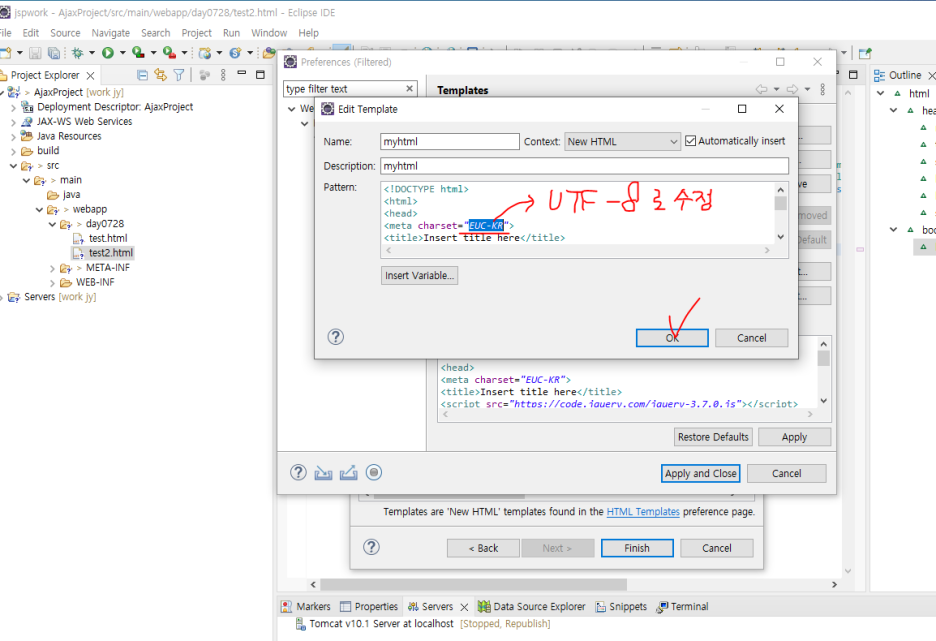Click help icon in Edit Template dialog

pyautogui.click(x=335, y=337)
